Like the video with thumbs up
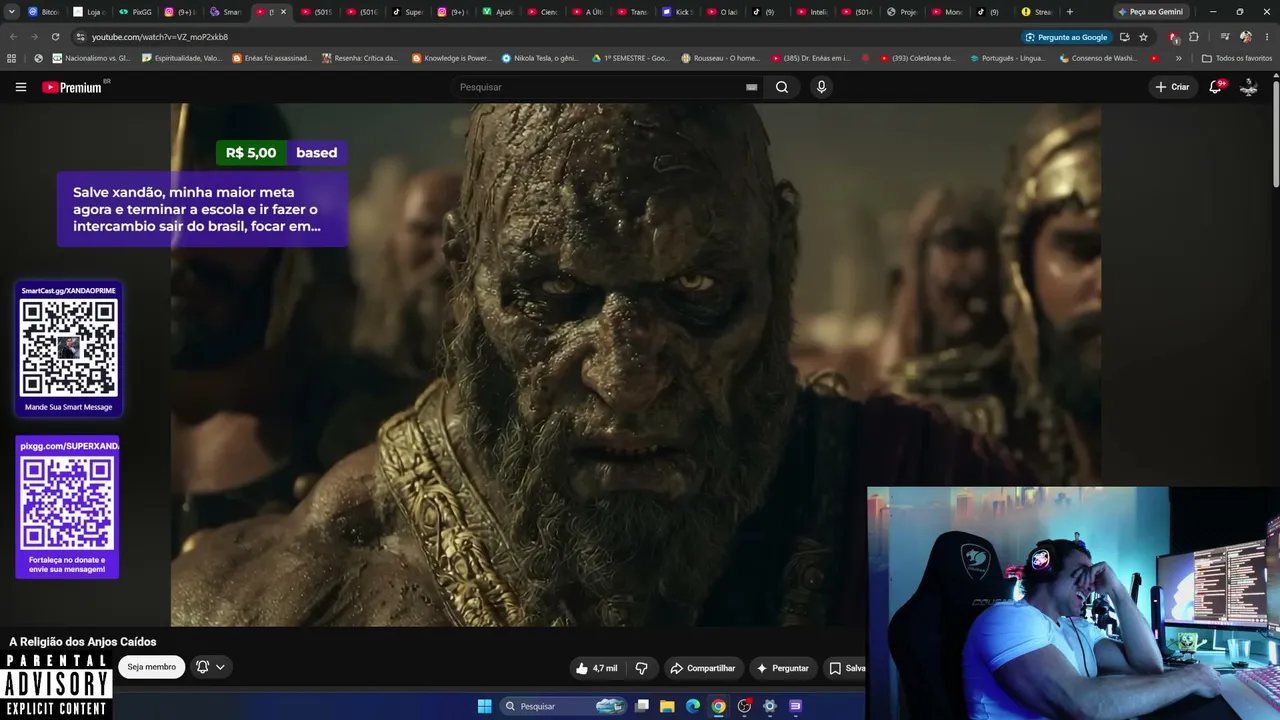Viewport: 1280px width, 720px height. pyautogui.click(x=596, y=668)
